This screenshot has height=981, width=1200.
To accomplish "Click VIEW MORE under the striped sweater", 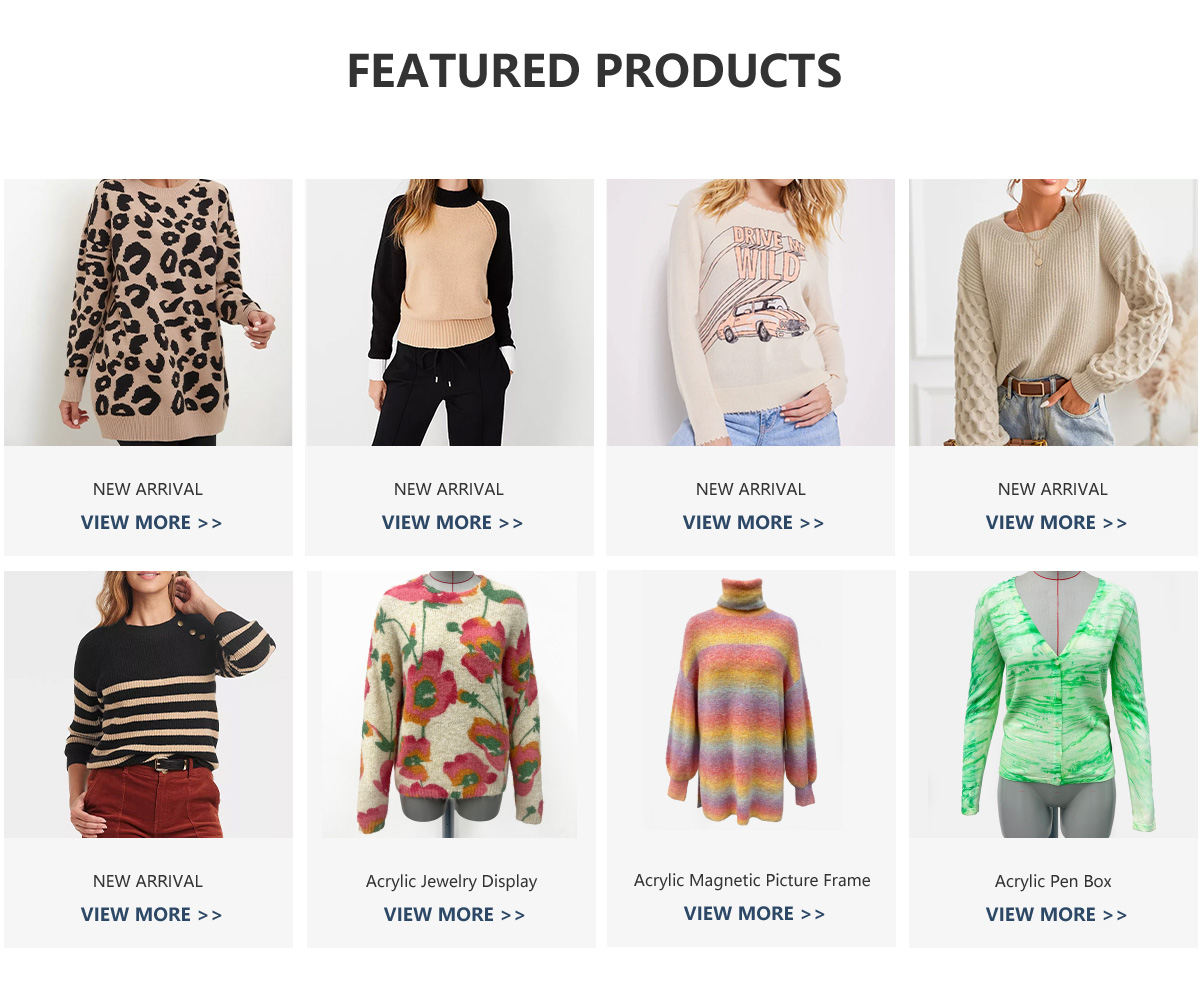I will (x=152, y=915).
